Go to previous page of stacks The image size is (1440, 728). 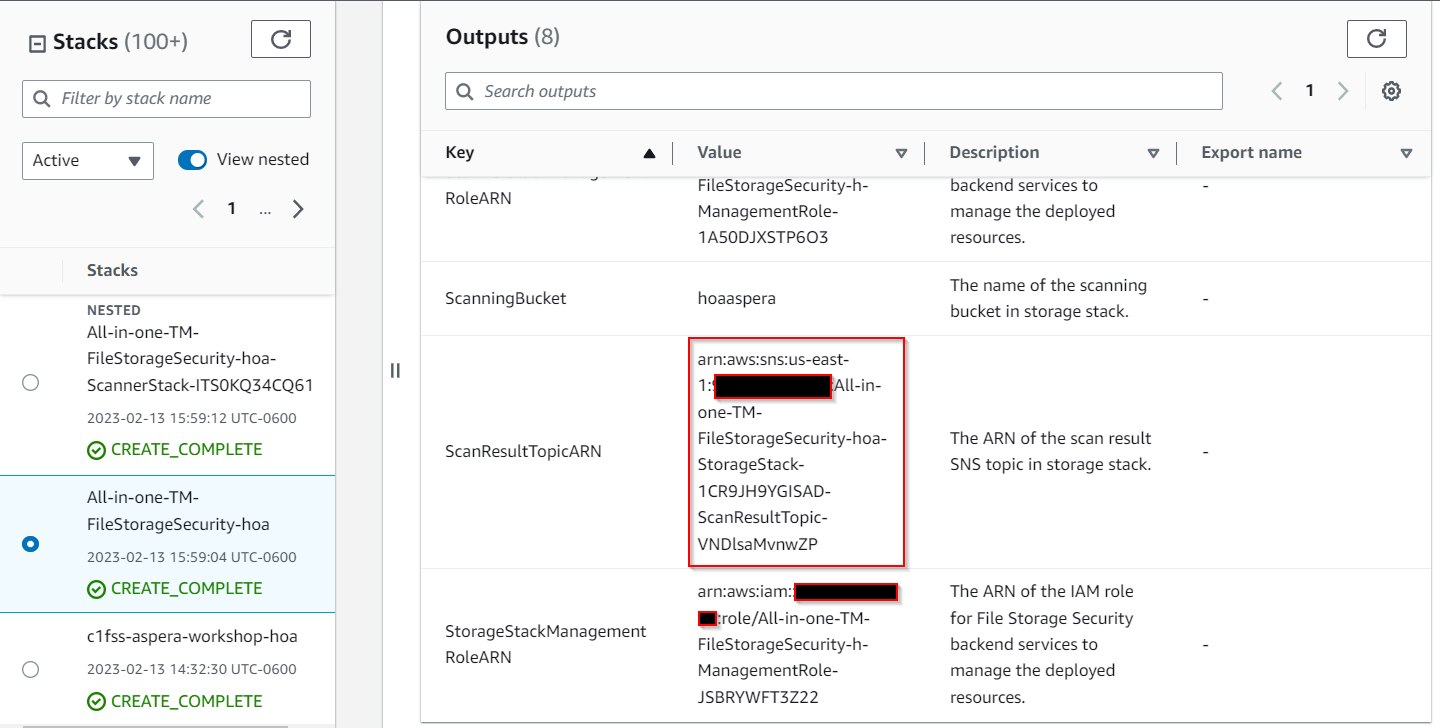(198, 209)
